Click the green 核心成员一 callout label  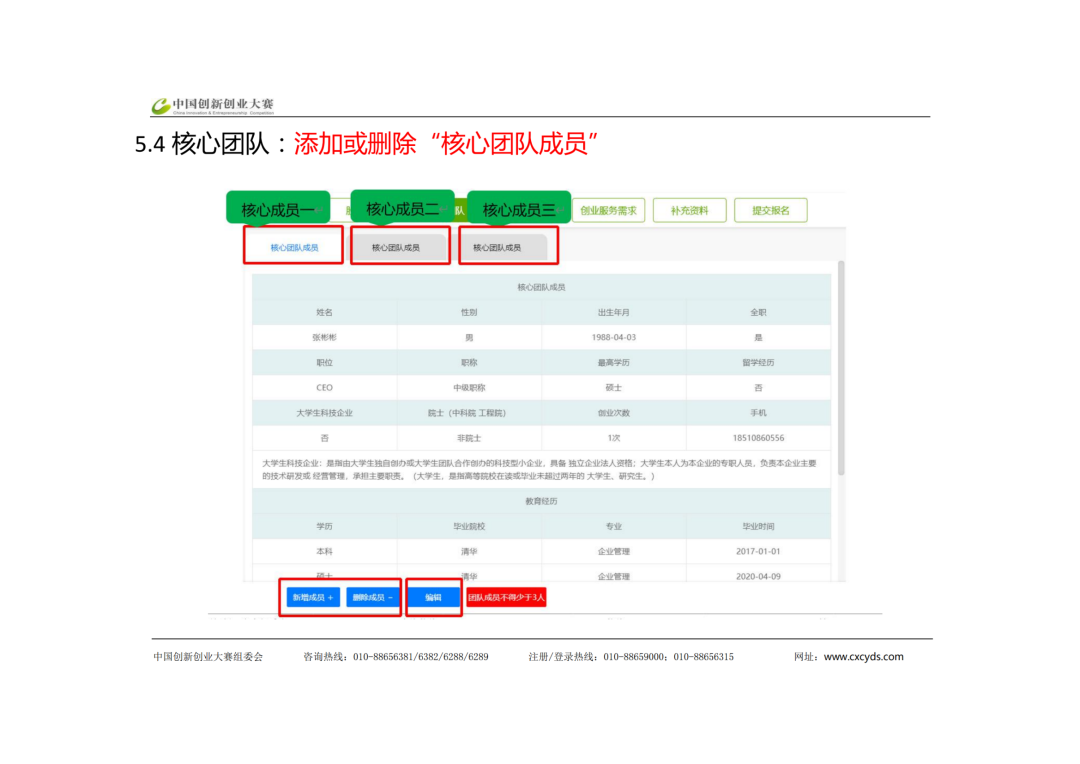278,210
